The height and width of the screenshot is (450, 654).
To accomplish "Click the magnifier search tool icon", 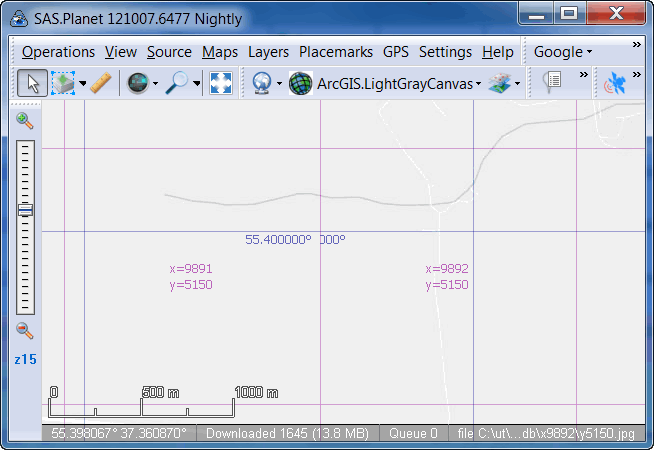I will pyautogui.click(x=177, y=83).
